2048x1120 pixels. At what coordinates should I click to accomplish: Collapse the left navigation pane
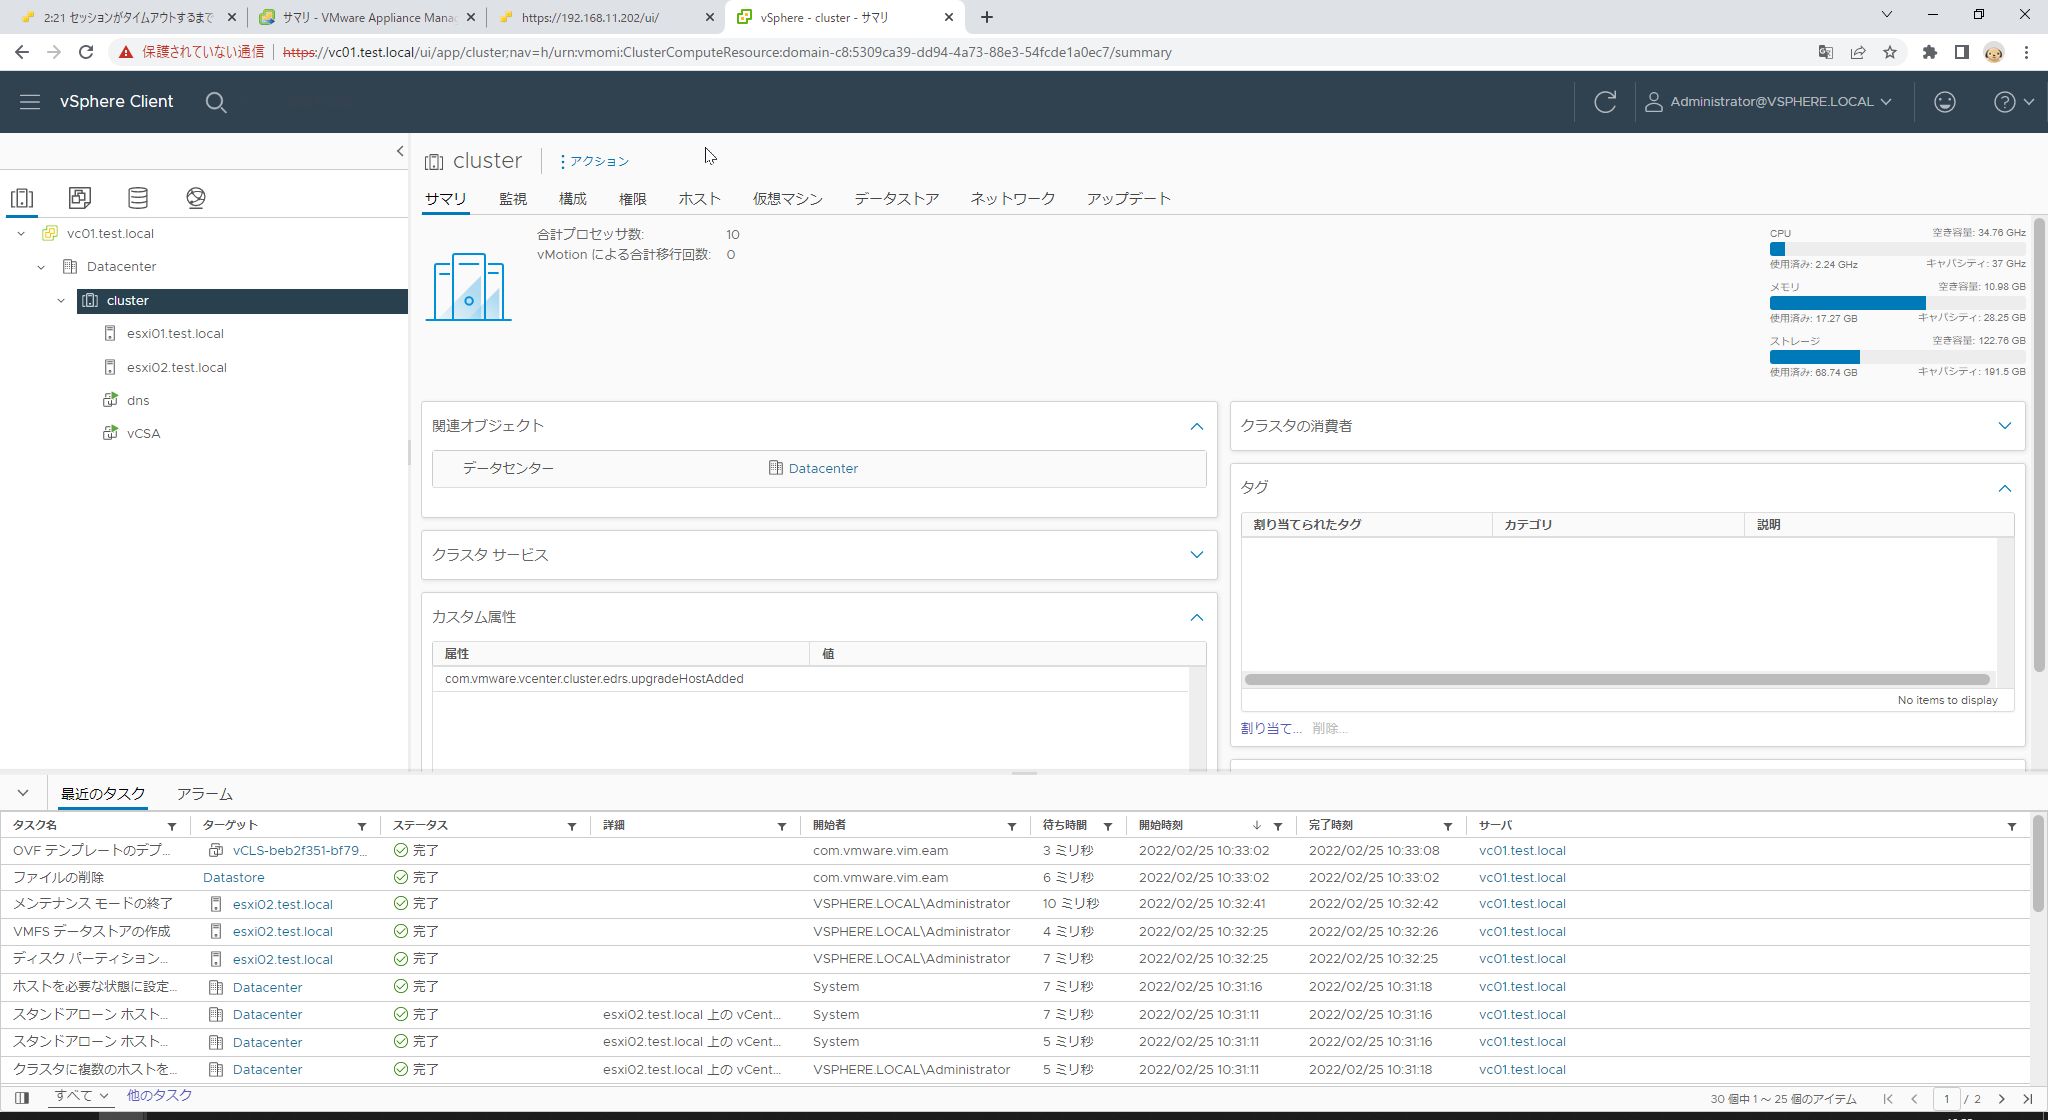click(x=400, y=151)
